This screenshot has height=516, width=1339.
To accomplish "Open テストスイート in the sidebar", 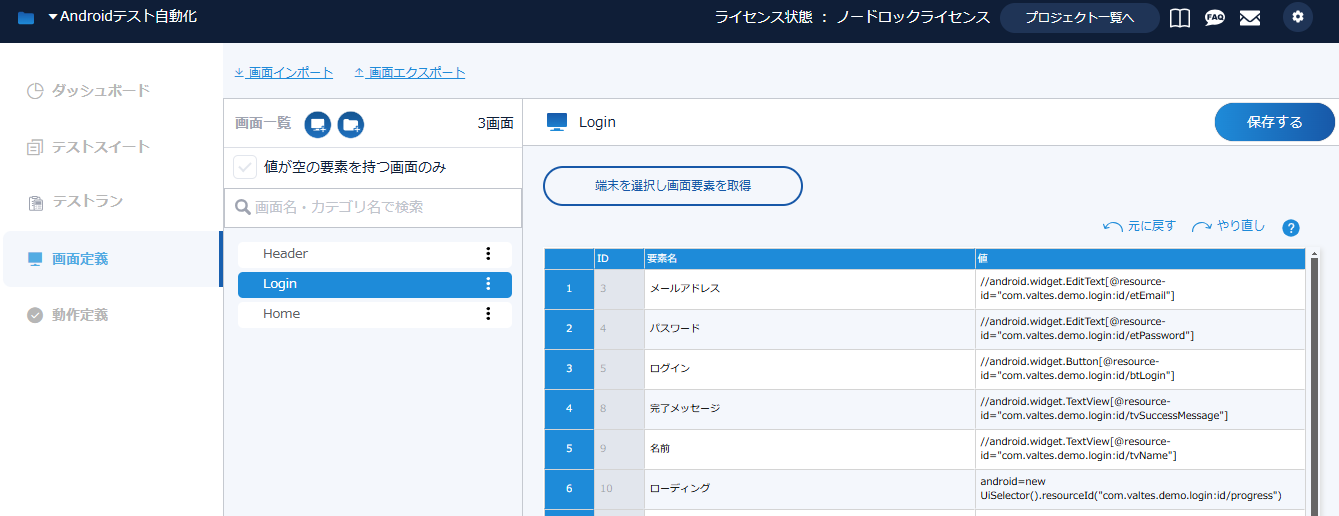I will [100, 147].
